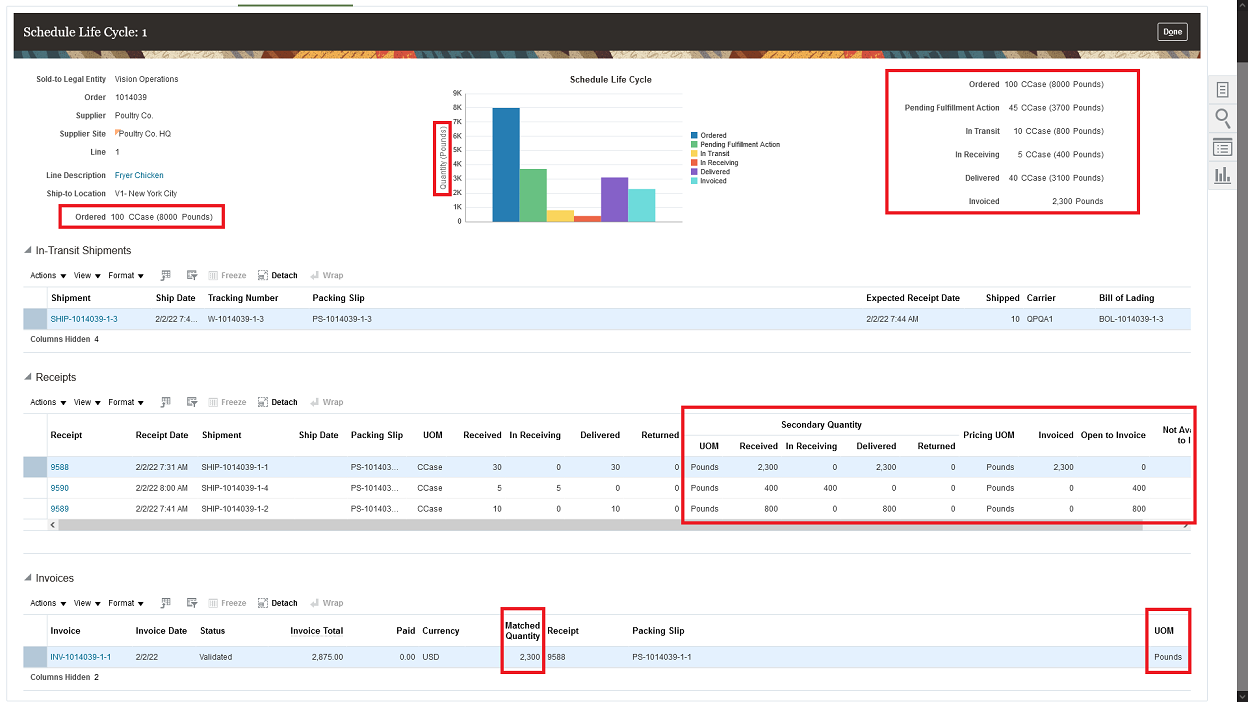
Task: Click Wrap in Receipts toolbar
Action: pos(327,402)
